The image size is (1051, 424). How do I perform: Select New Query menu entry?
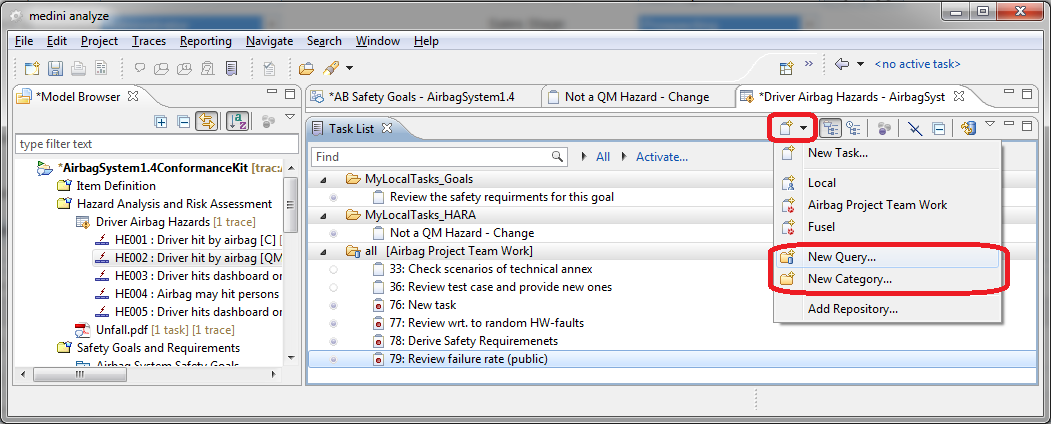(x=841, y=257)
